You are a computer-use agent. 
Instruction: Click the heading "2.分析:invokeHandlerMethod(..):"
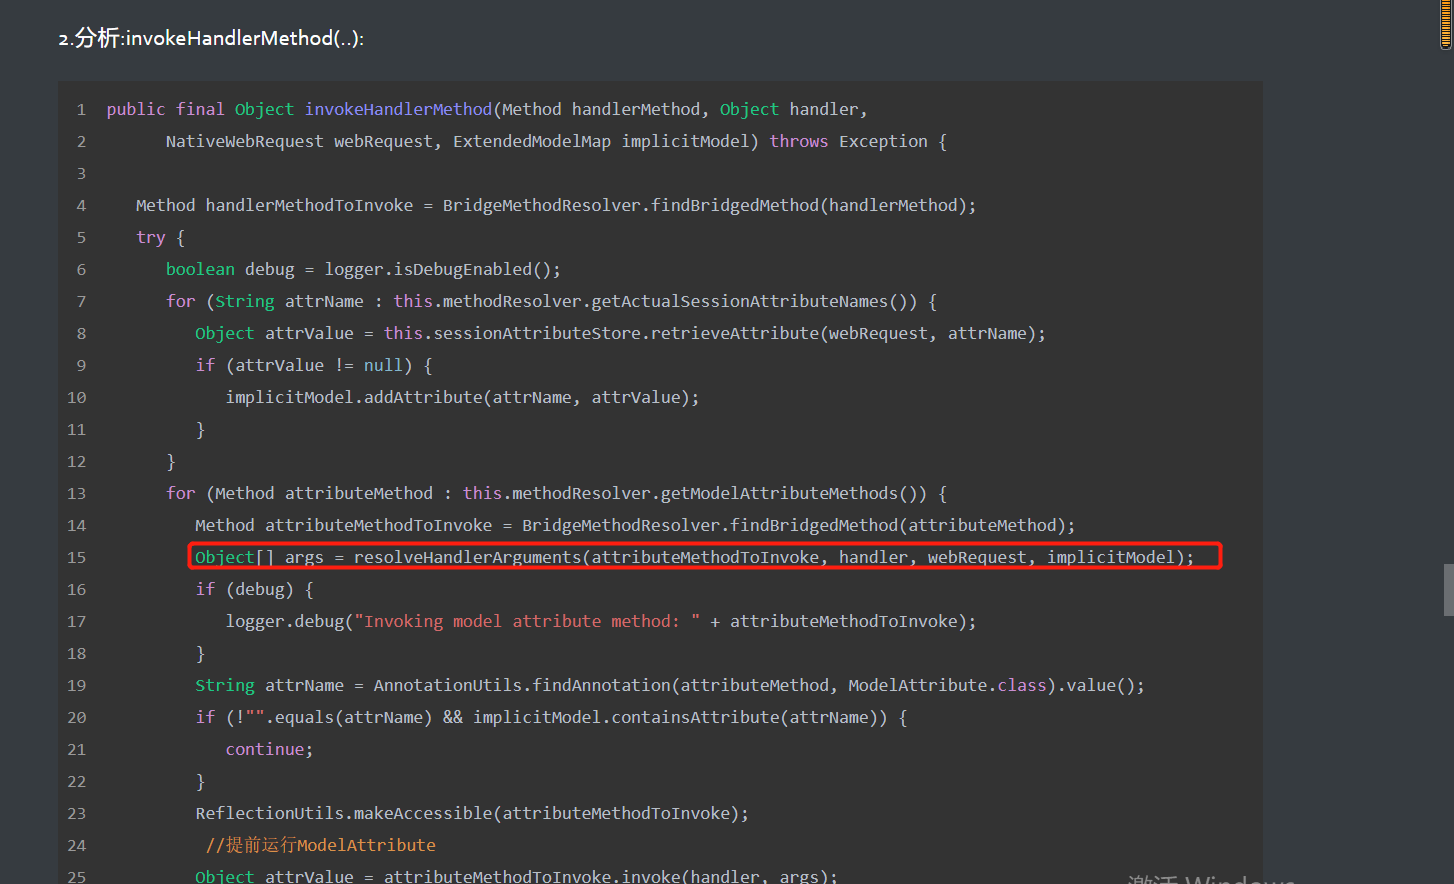click(211, 38)
